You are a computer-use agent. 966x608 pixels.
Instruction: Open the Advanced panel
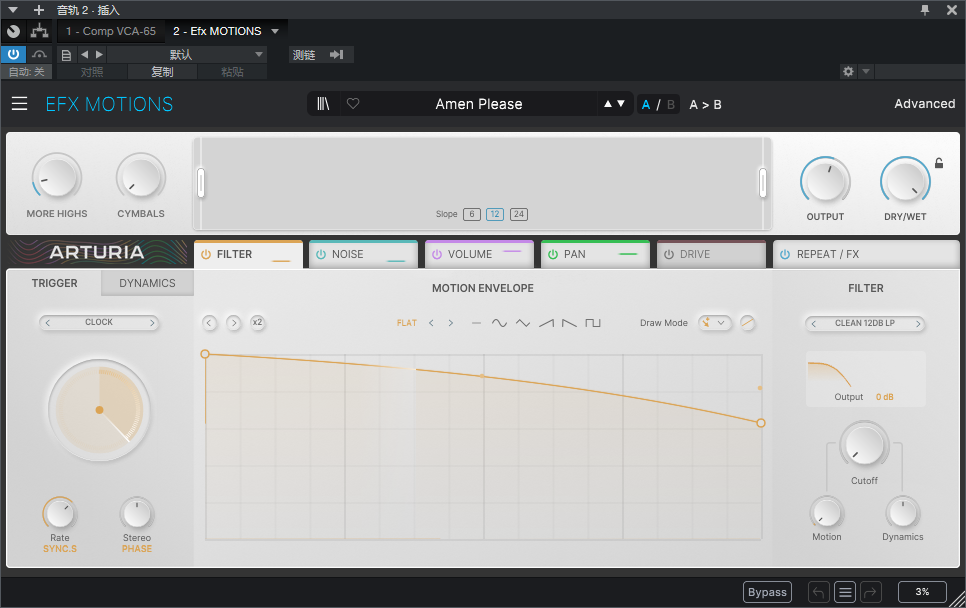point(924,103)
